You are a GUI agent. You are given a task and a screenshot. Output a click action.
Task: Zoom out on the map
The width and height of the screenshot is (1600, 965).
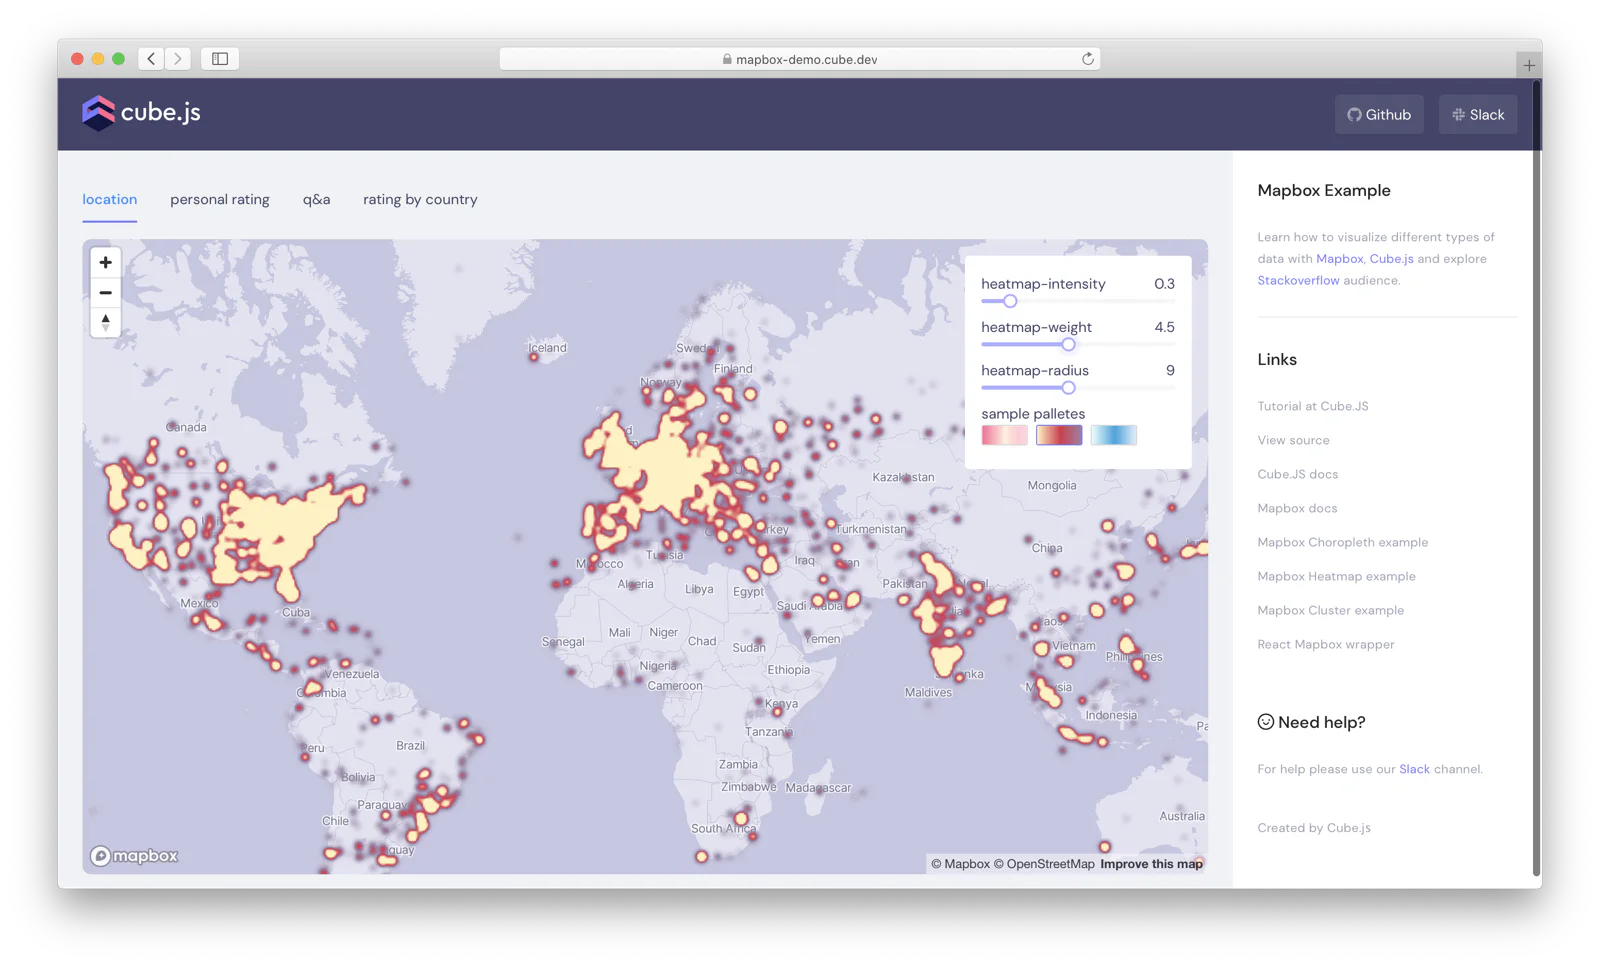click(105, 292)
